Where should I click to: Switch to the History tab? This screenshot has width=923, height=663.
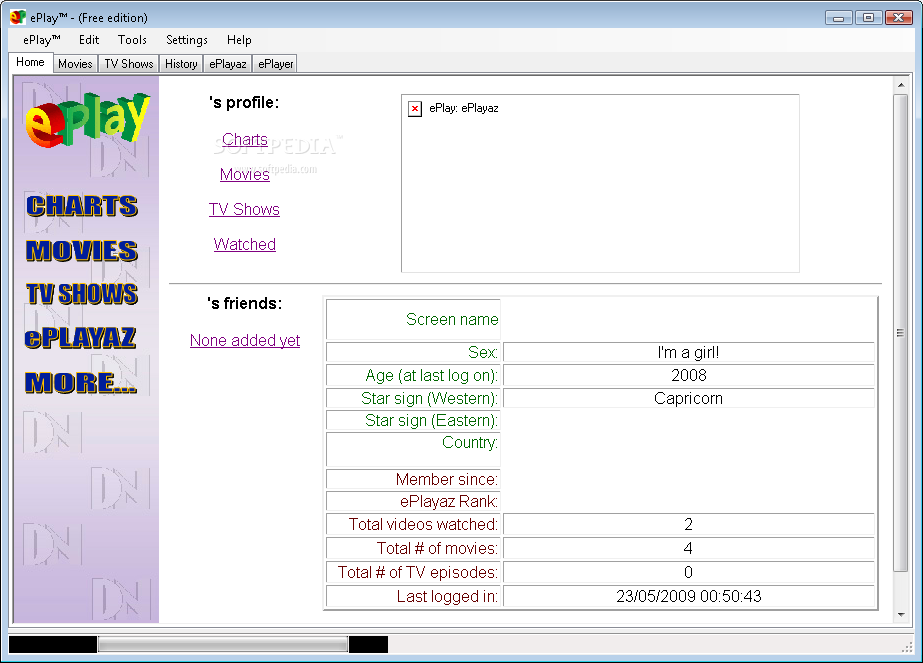pos(181,64)
